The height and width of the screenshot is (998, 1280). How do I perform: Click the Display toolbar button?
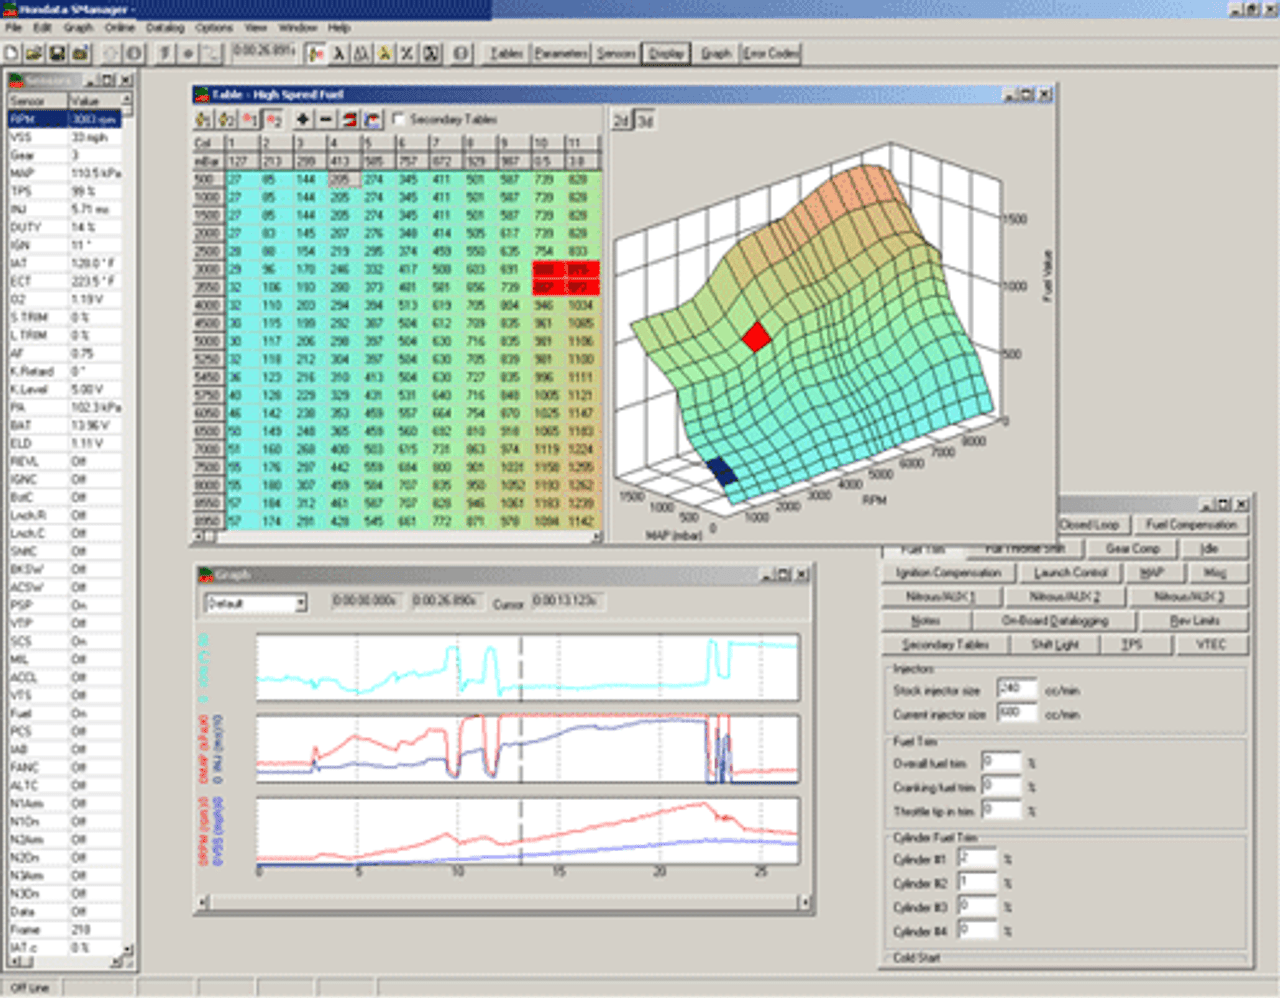point(666,53)
